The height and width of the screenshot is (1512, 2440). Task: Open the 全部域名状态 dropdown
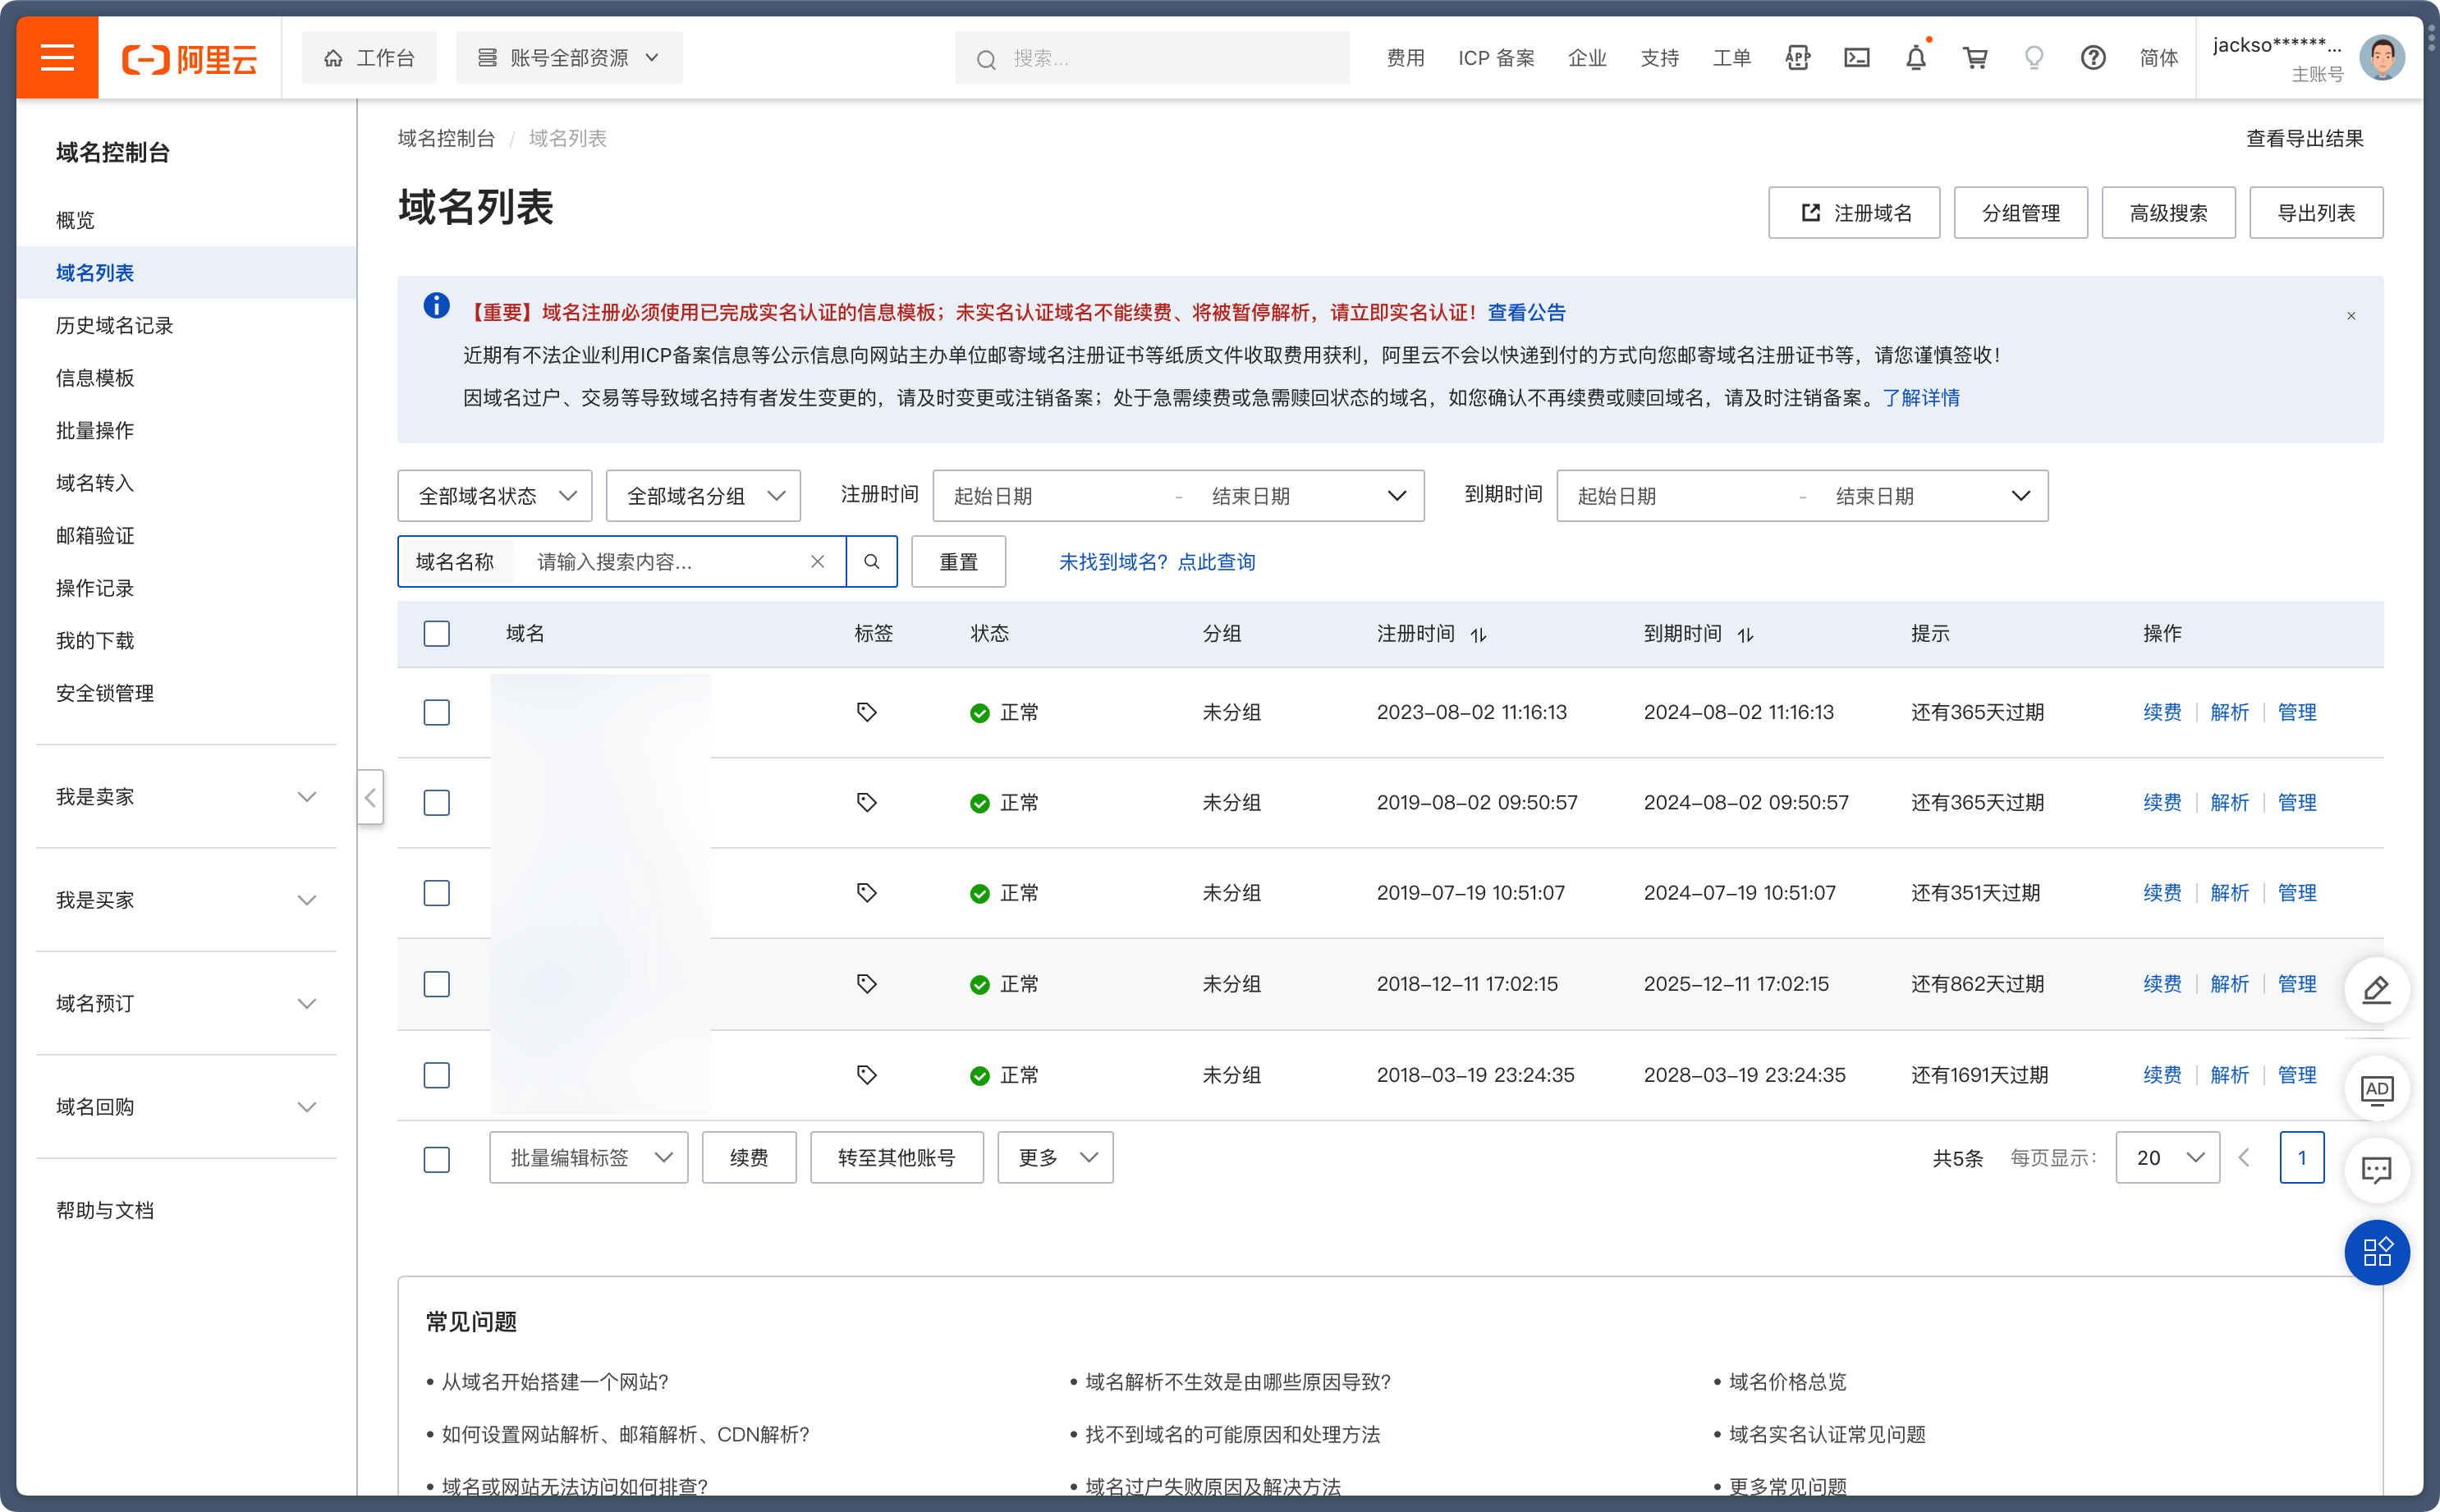pos(495,496)
